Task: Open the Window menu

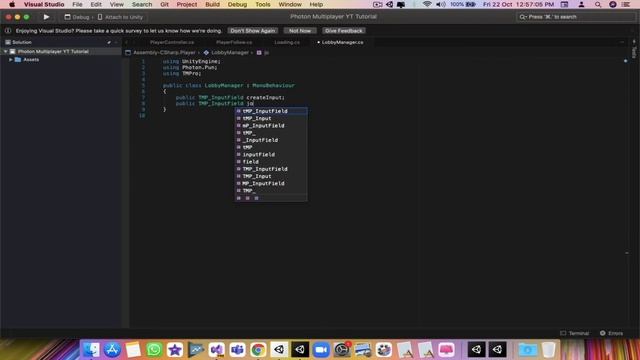Action: point(290,4)
